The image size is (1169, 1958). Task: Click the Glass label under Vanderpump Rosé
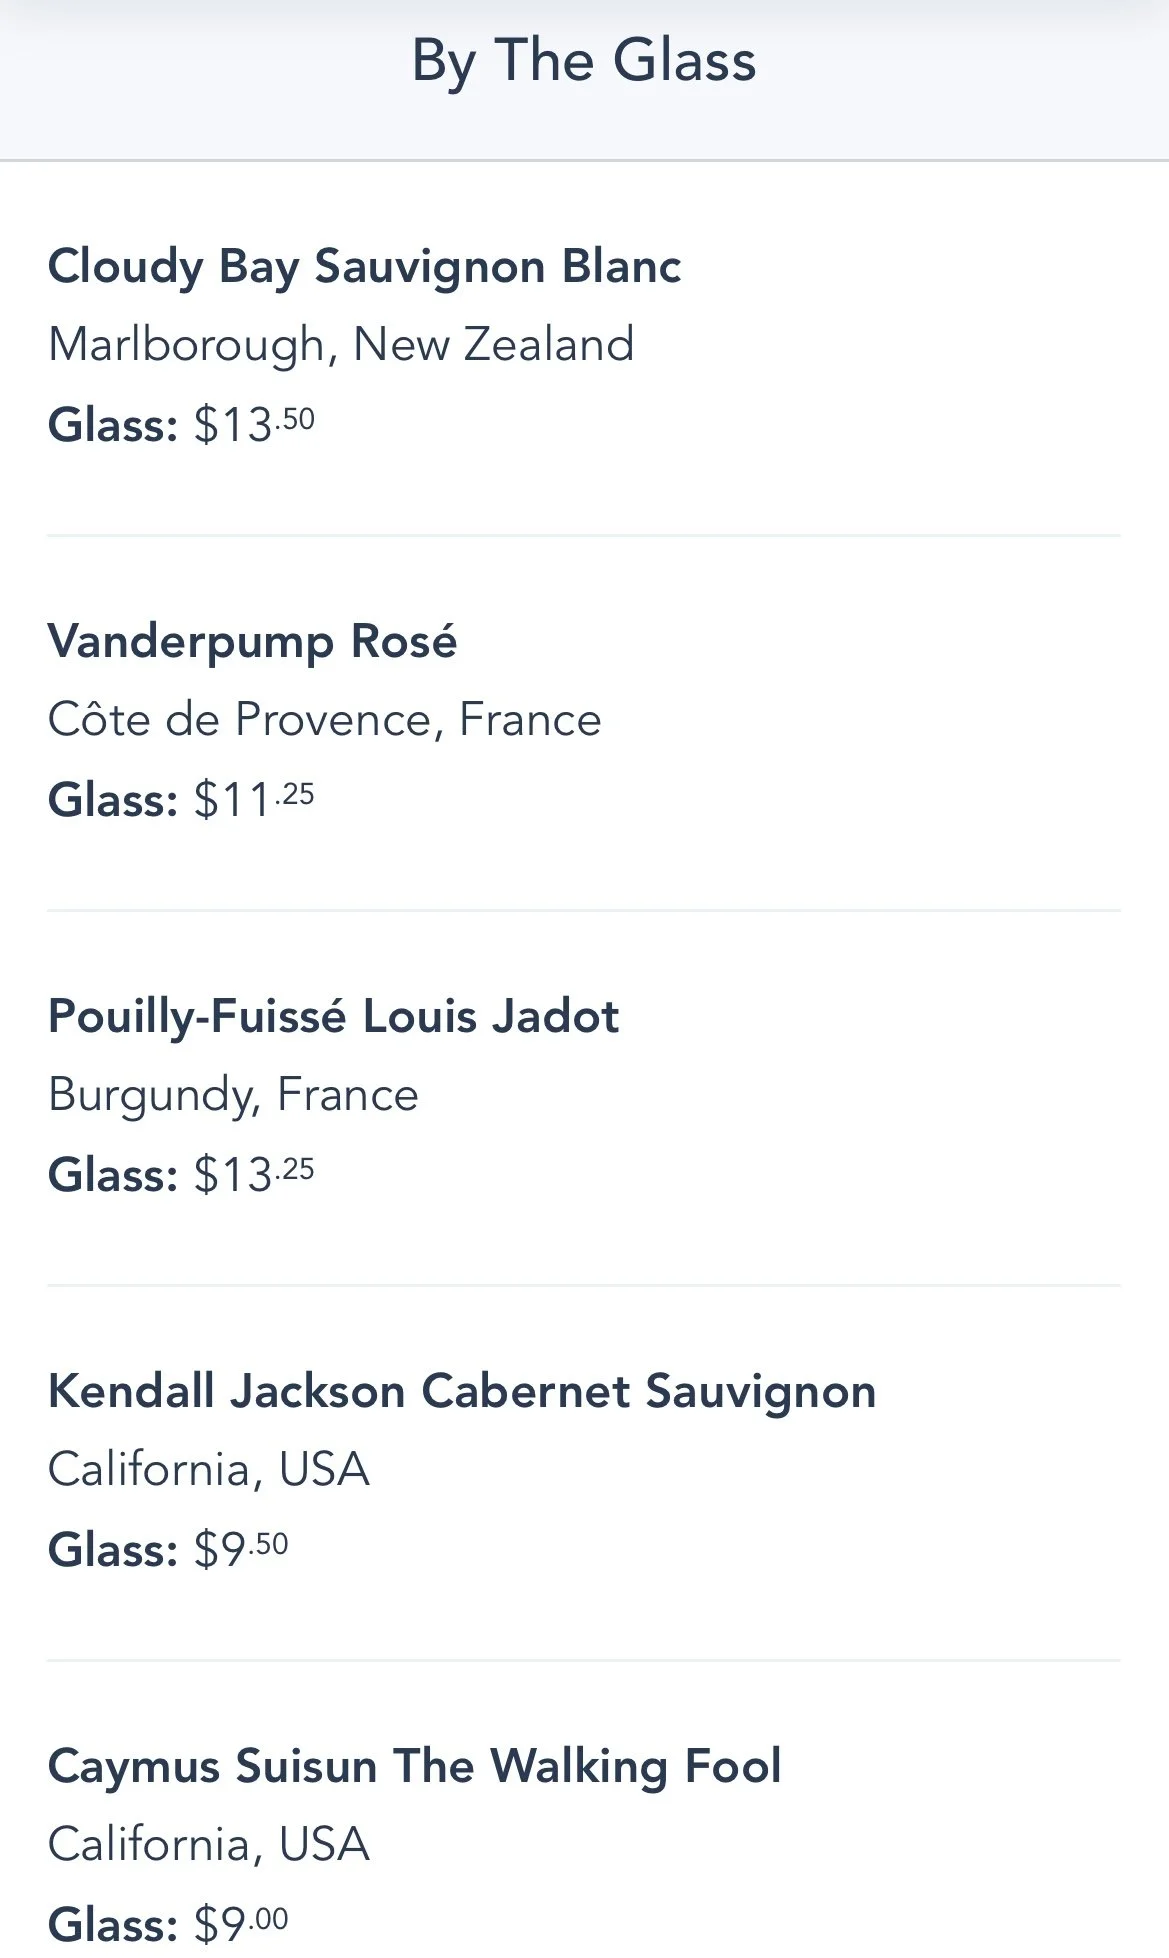[x=112, y=800]
